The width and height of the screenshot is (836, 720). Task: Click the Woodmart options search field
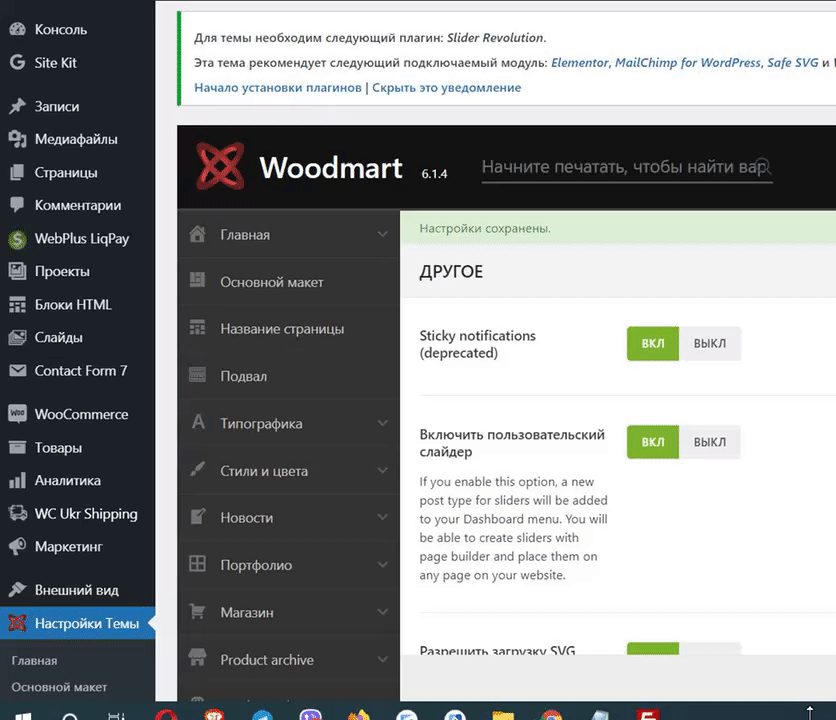[x=627, y=167]
